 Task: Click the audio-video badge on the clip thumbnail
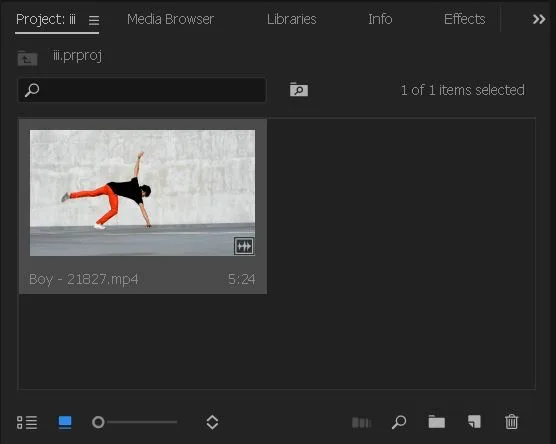tap(244, 246)
